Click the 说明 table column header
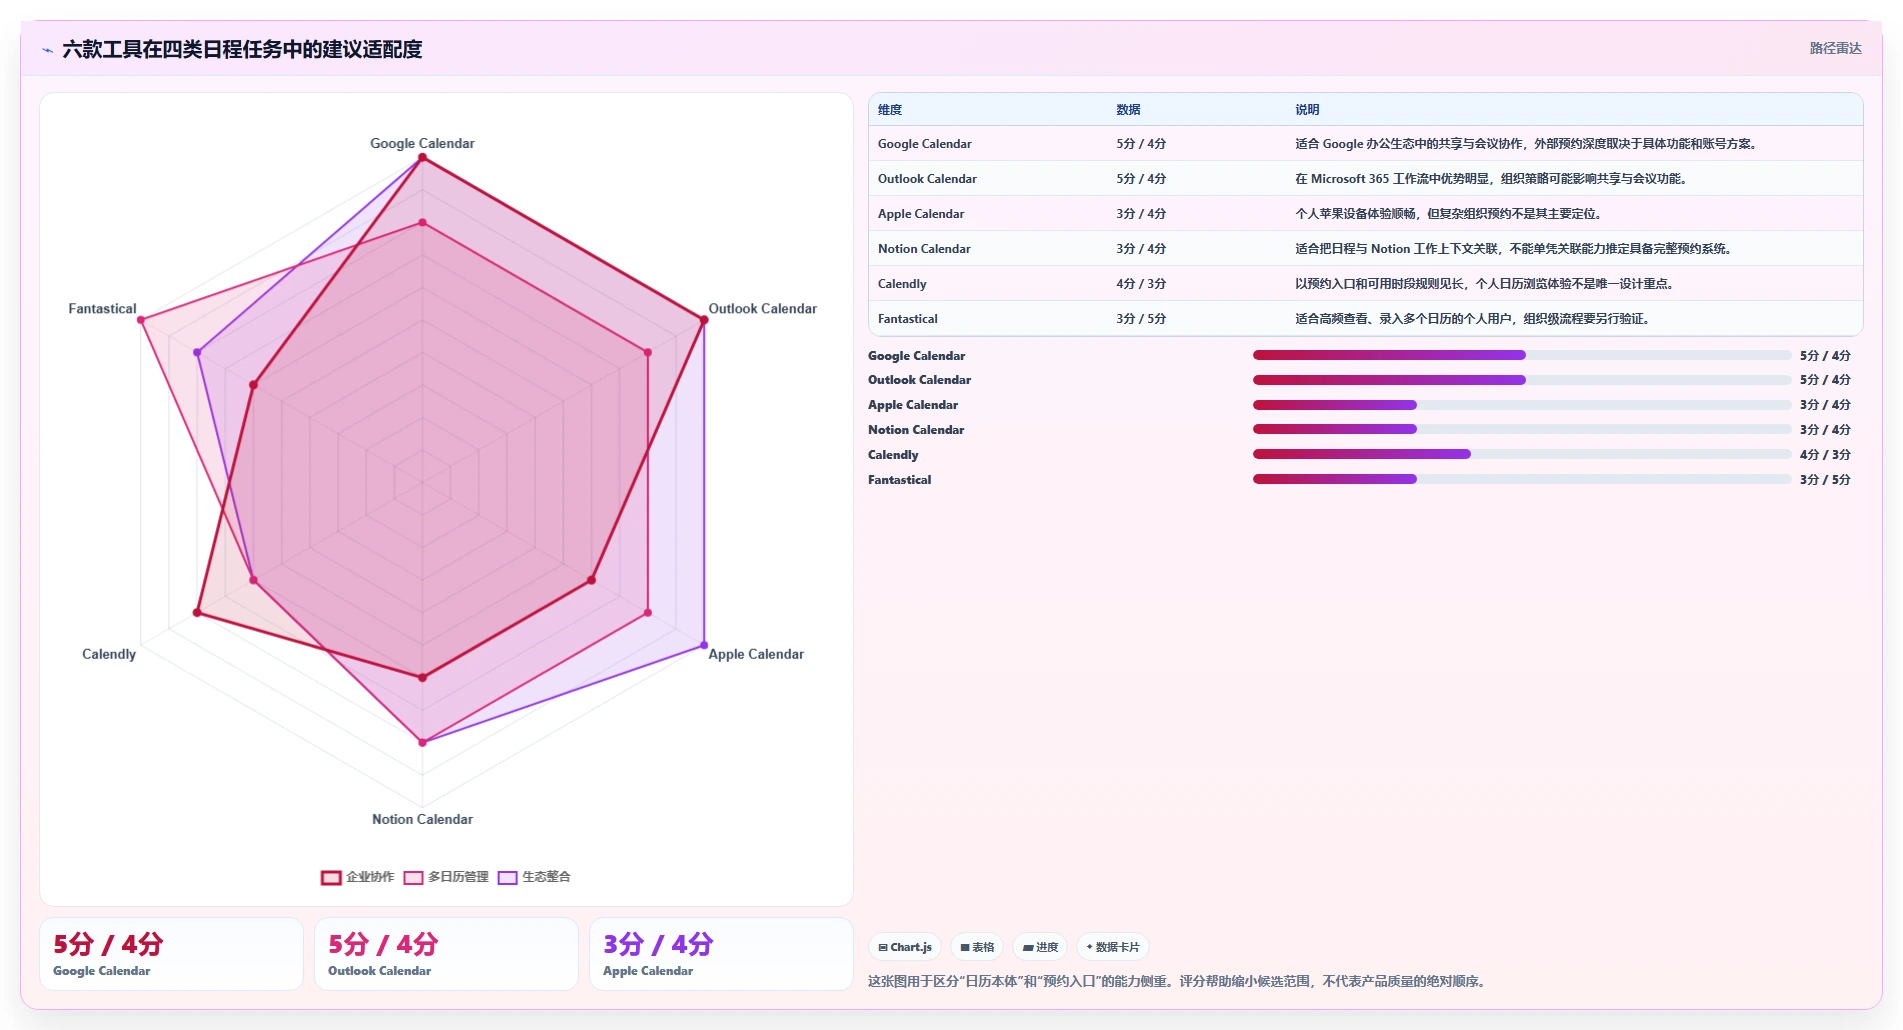 click(x=1307, y=110)
